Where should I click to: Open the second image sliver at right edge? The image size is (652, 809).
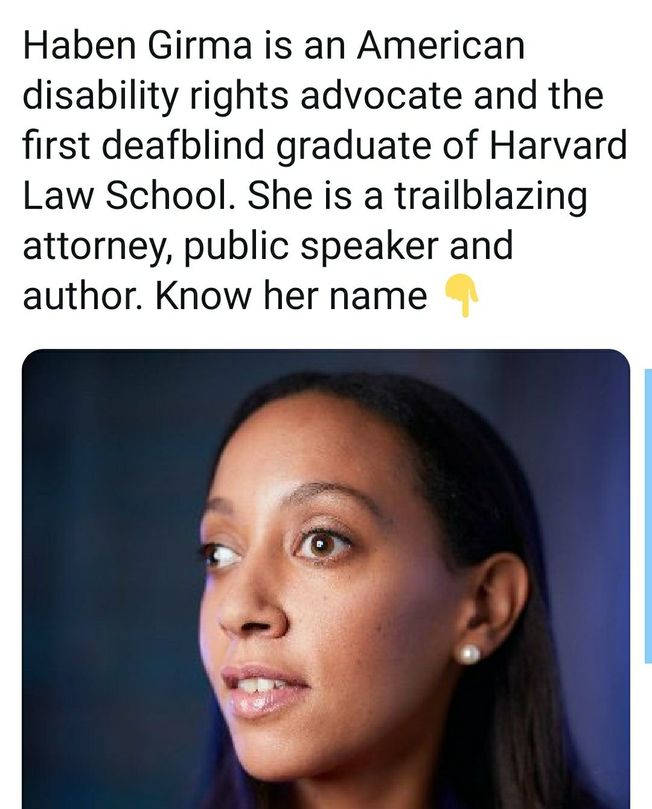tap(648, 515)
